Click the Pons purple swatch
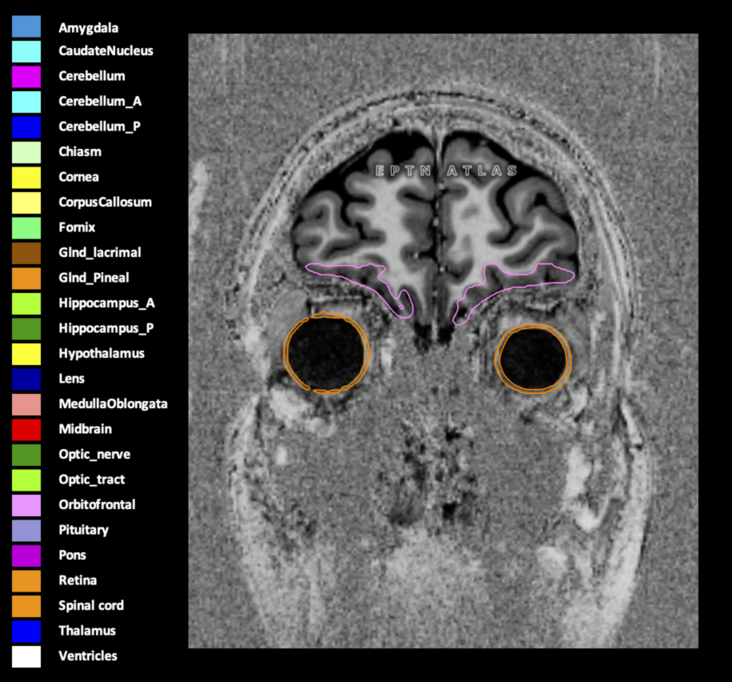Screen dimensions: 732x682 point(26,555)
